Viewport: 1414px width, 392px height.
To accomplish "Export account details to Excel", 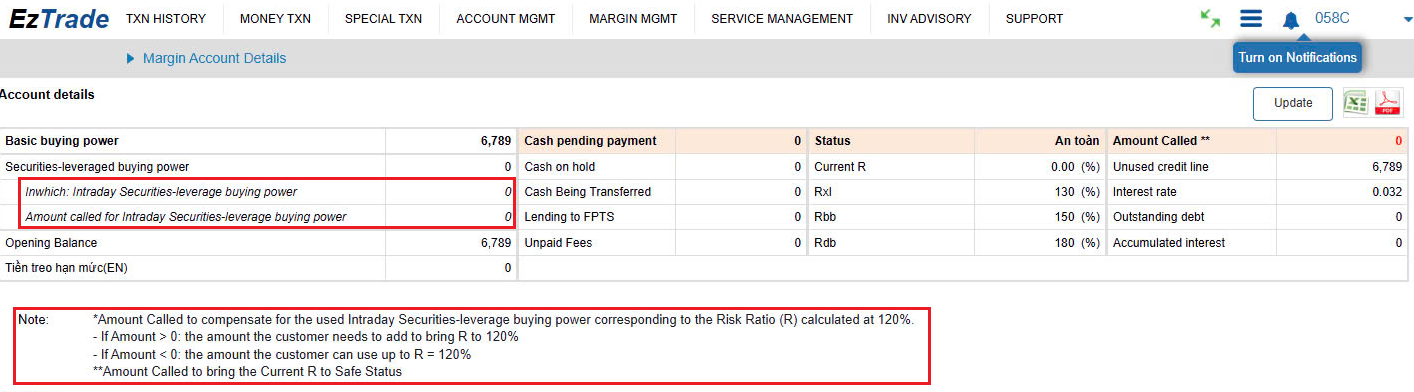I will [x=1355, y=103].
